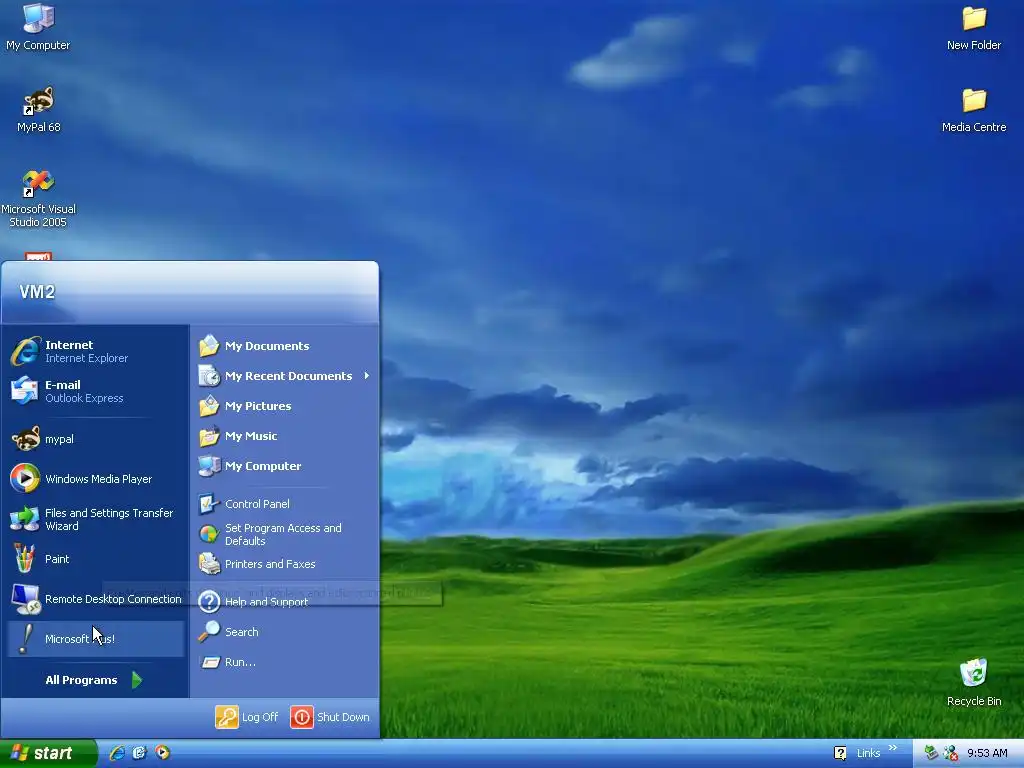Open Outlook Express E-mail entry
The image size is (1024, 768).
pyautogui.click(x=95, y=391)
